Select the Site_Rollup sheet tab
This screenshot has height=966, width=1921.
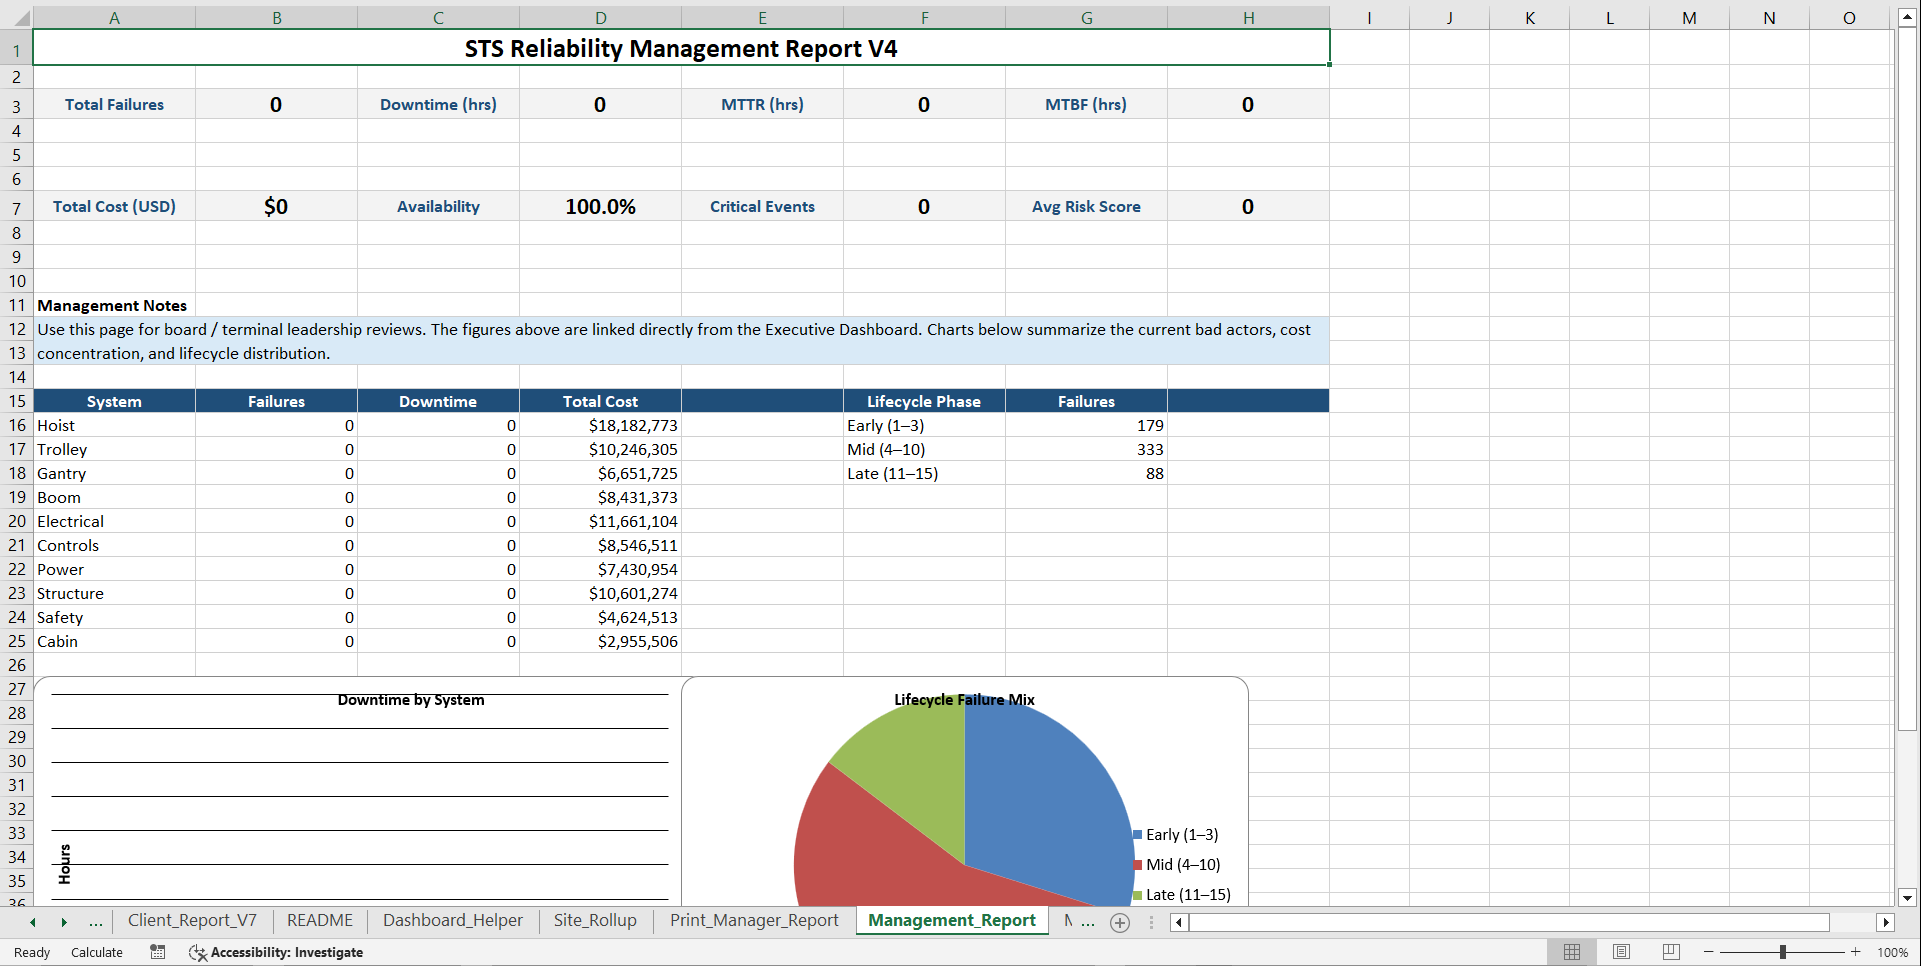click(x=595, y=920)
